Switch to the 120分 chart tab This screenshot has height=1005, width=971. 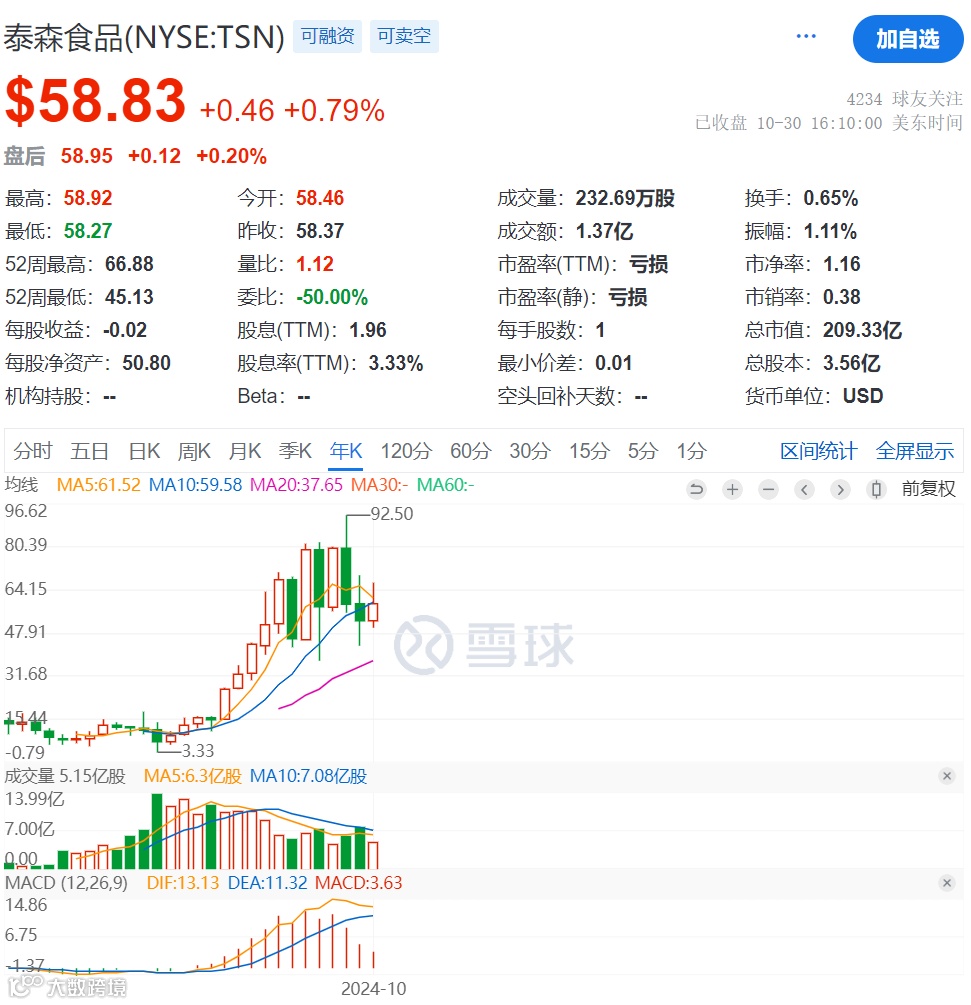click(406, 451)
